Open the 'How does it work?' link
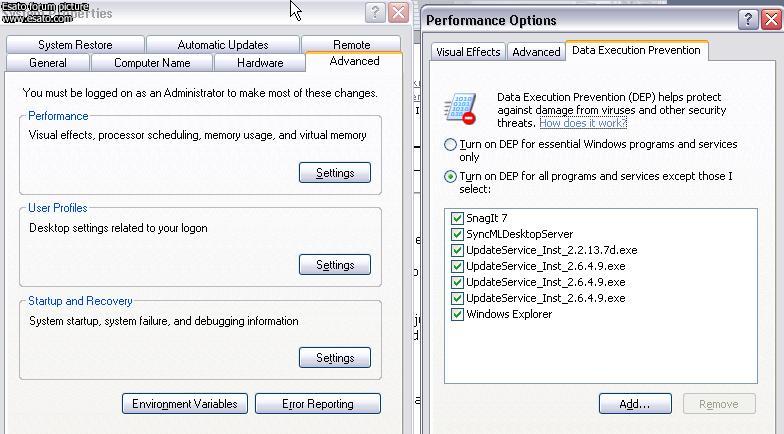Viewport: 784px width, 434px height. click(583, 123)
